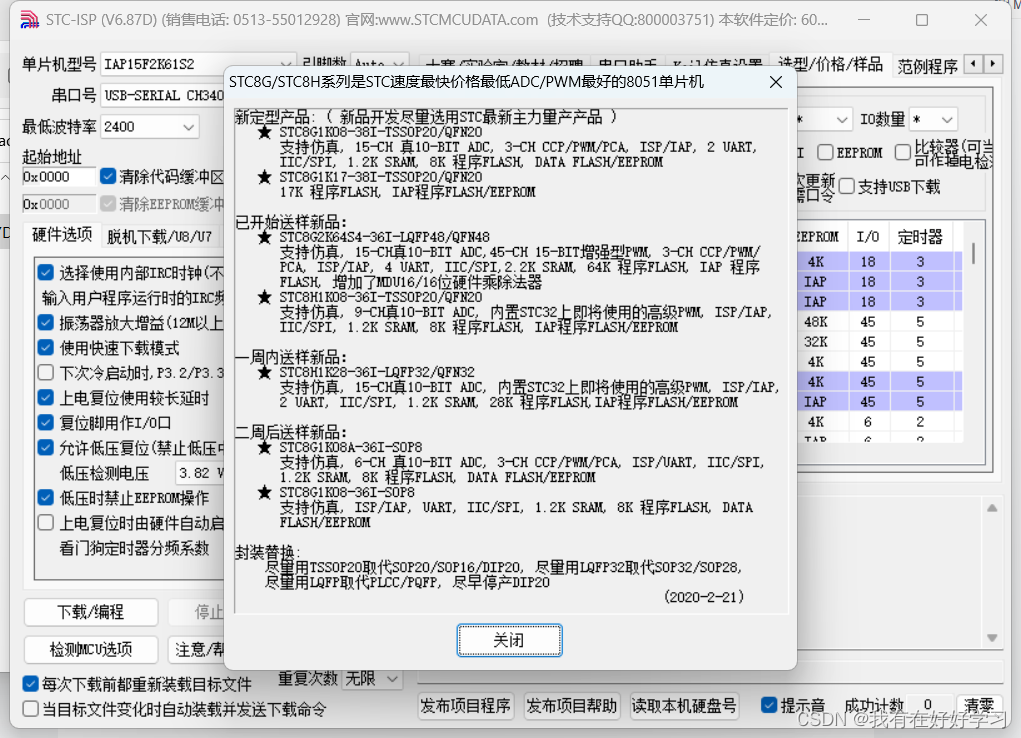Image resolution: width=1021 pixels, height=738 pixels.
Task: Toggle 上电复位使用较长延时 checkbox
Action: click(46, 398)
